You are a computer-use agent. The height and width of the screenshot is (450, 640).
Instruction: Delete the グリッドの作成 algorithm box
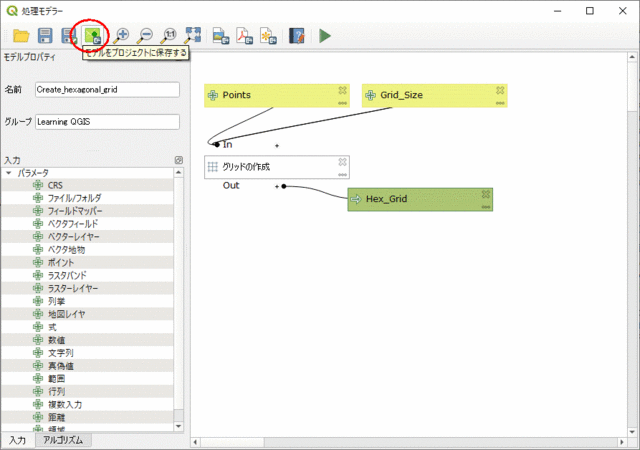pyautogui.click(x=342, y=162)
